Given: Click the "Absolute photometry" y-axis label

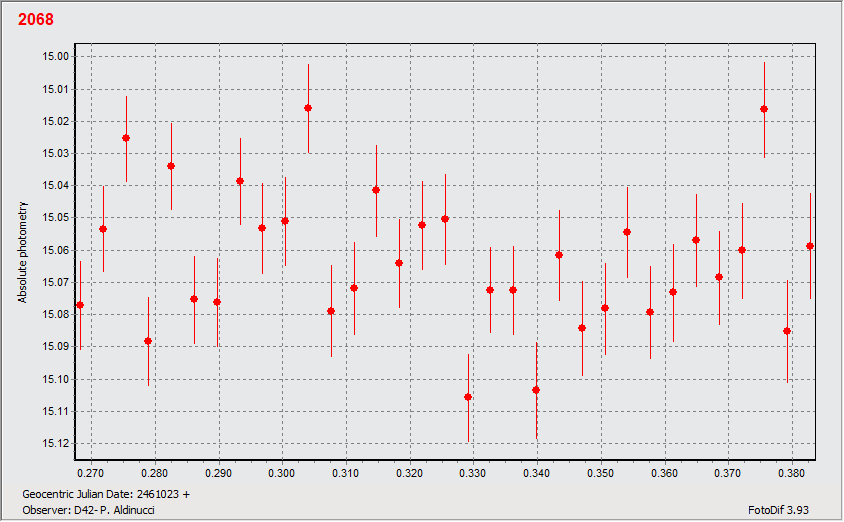Looking at the screenshot, I should 23,252.
